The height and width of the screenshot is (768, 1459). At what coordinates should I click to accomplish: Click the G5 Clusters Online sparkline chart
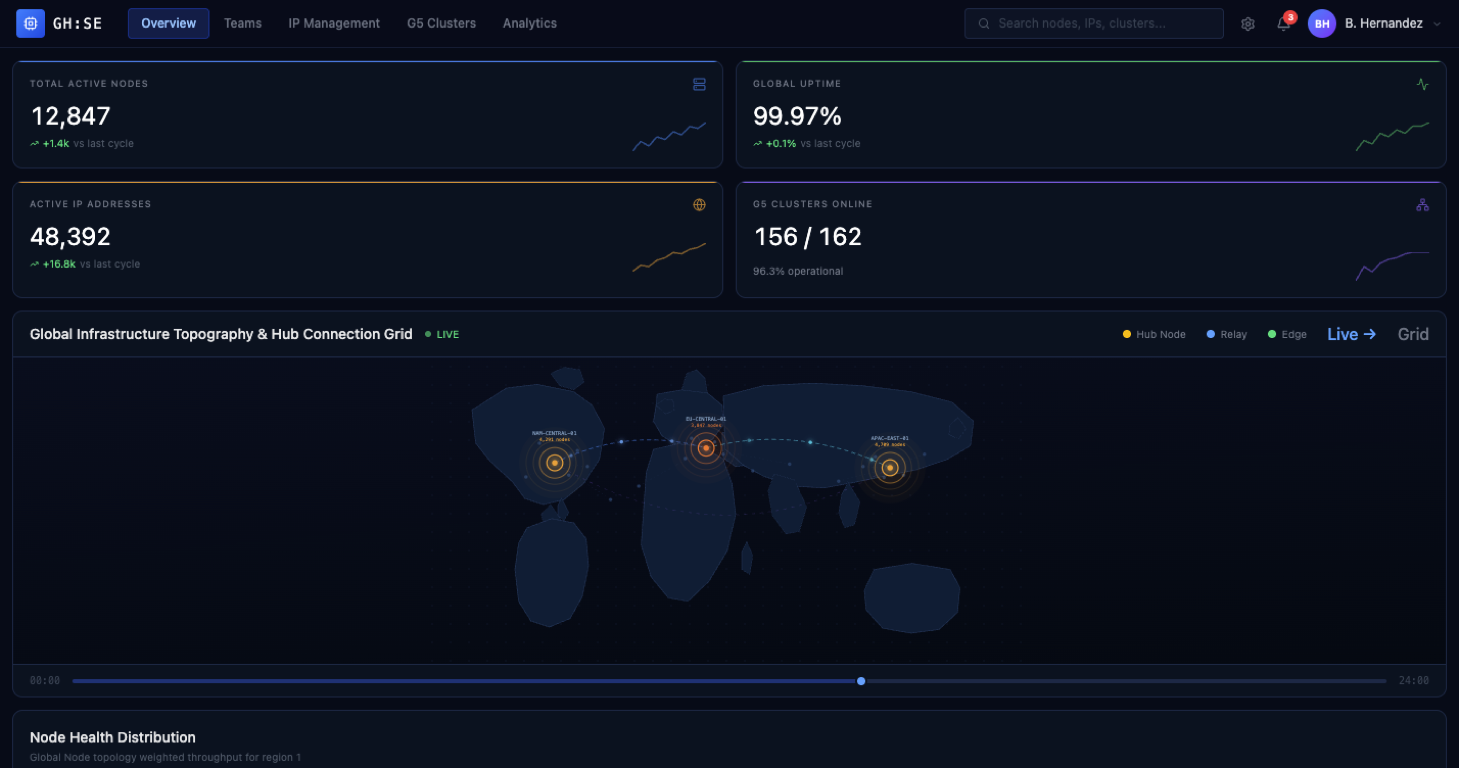1392,266
